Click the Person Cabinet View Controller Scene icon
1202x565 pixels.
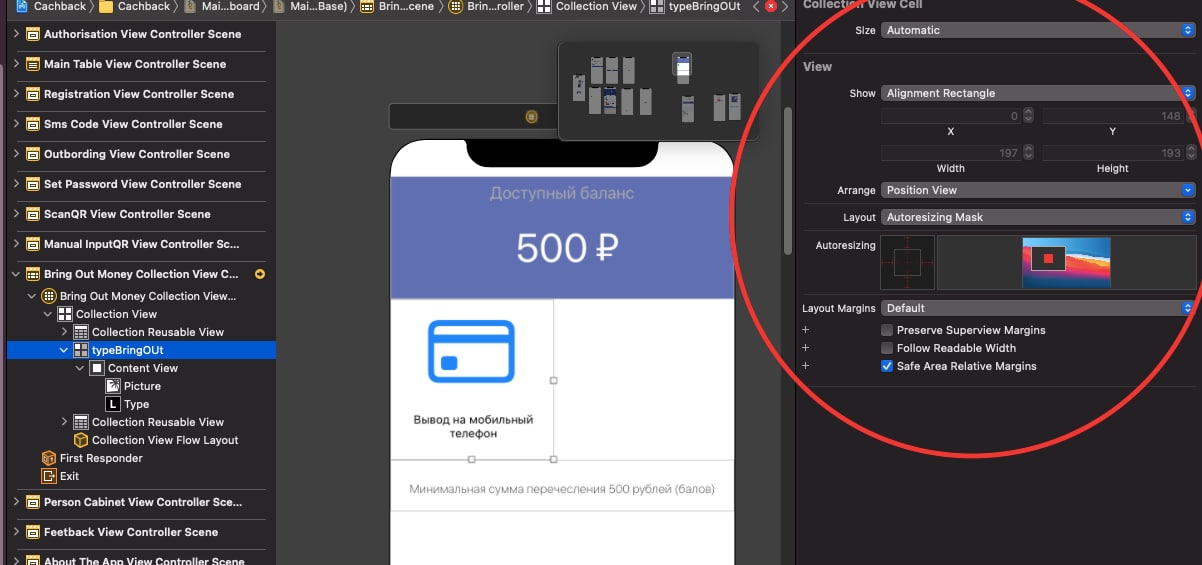[33, 502]
